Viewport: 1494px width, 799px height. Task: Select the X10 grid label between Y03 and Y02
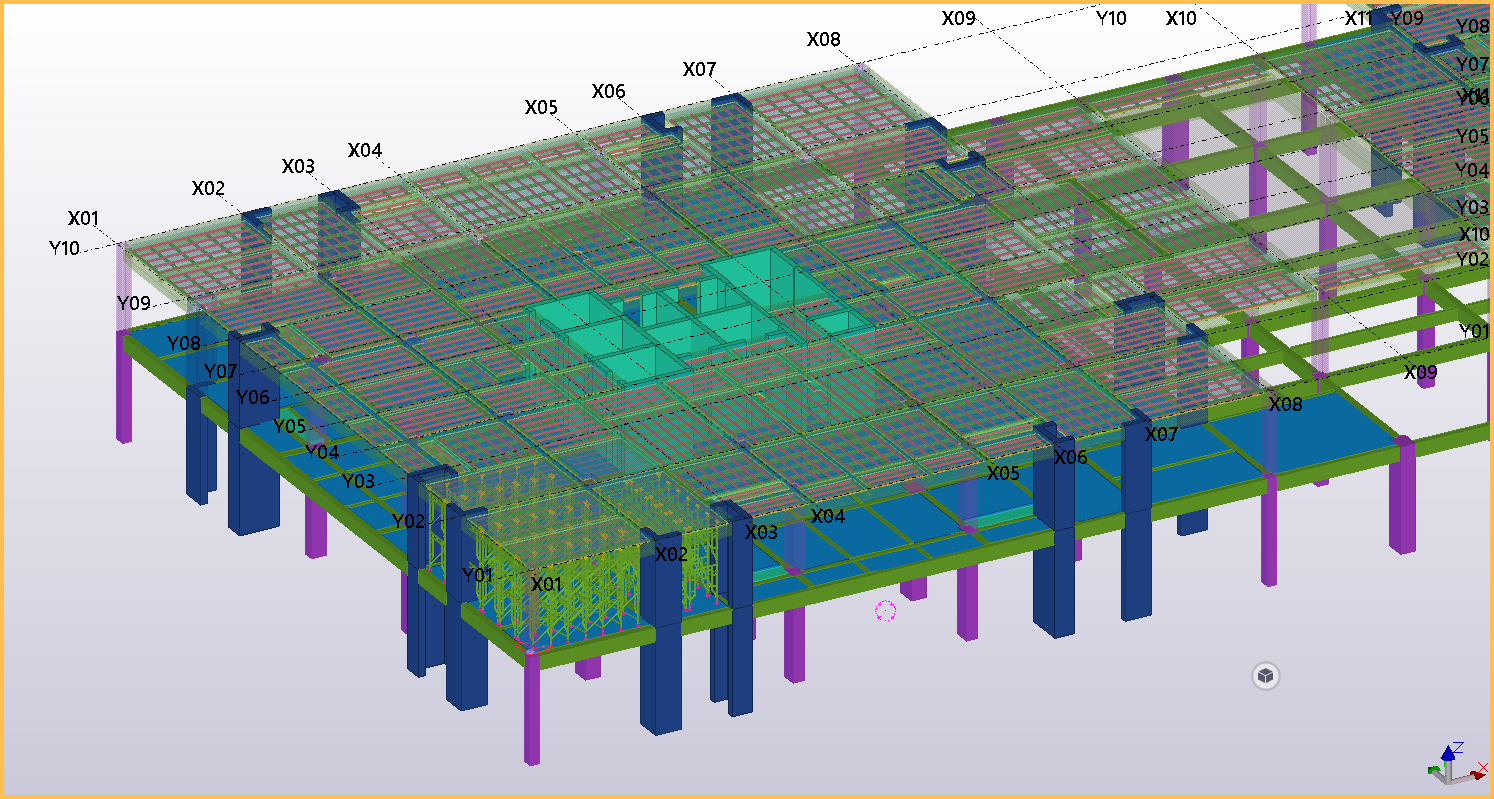pyautogui.click(x=1474, y=234)
